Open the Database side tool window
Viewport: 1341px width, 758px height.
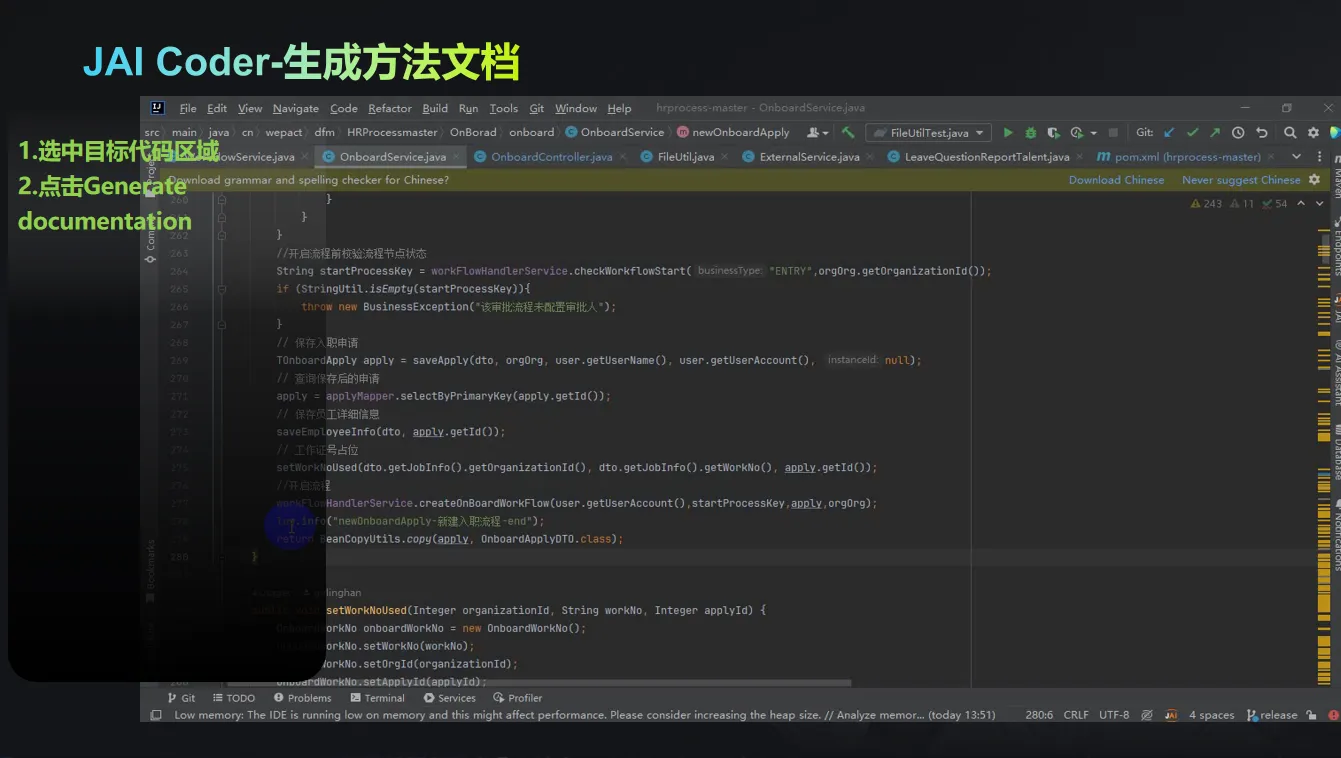point(1336,452)
